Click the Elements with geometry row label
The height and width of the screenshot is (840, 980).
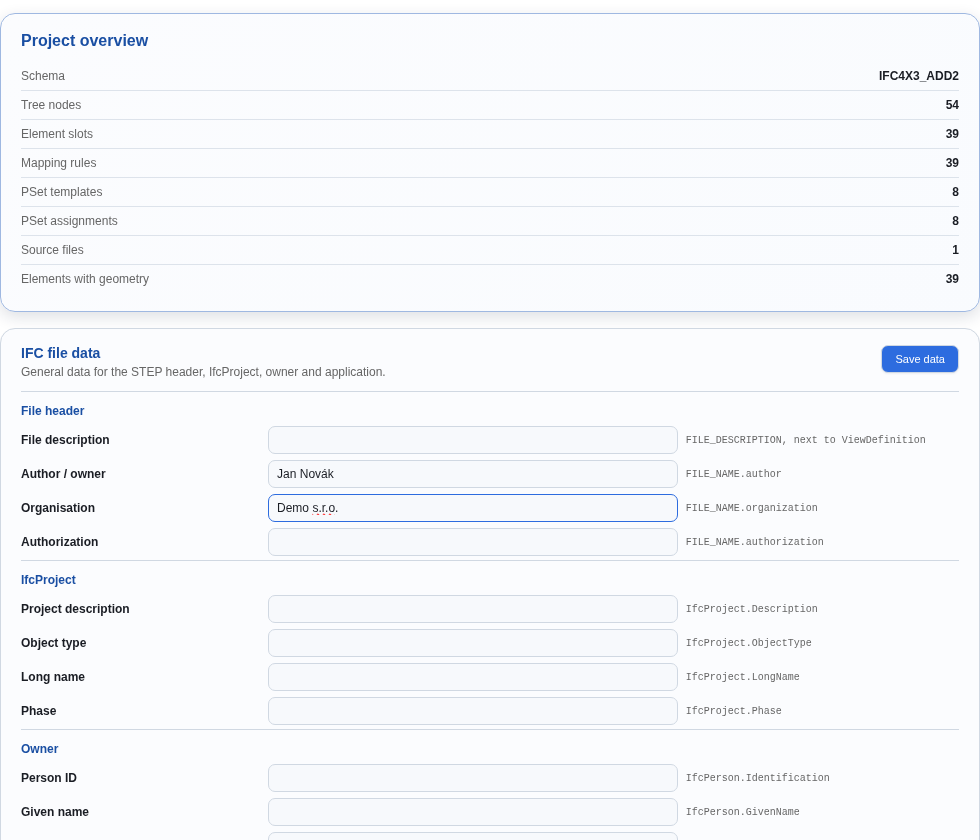point(85,279)
